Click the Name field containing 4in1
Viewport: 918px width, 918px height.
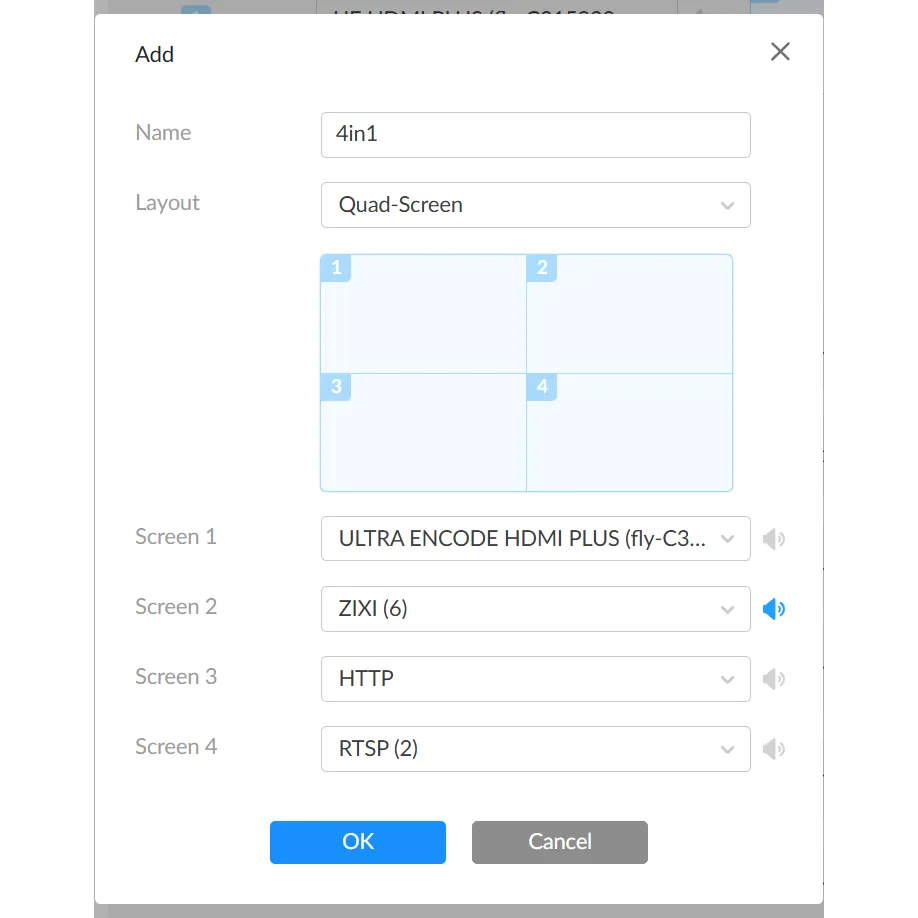click(536, 134)
